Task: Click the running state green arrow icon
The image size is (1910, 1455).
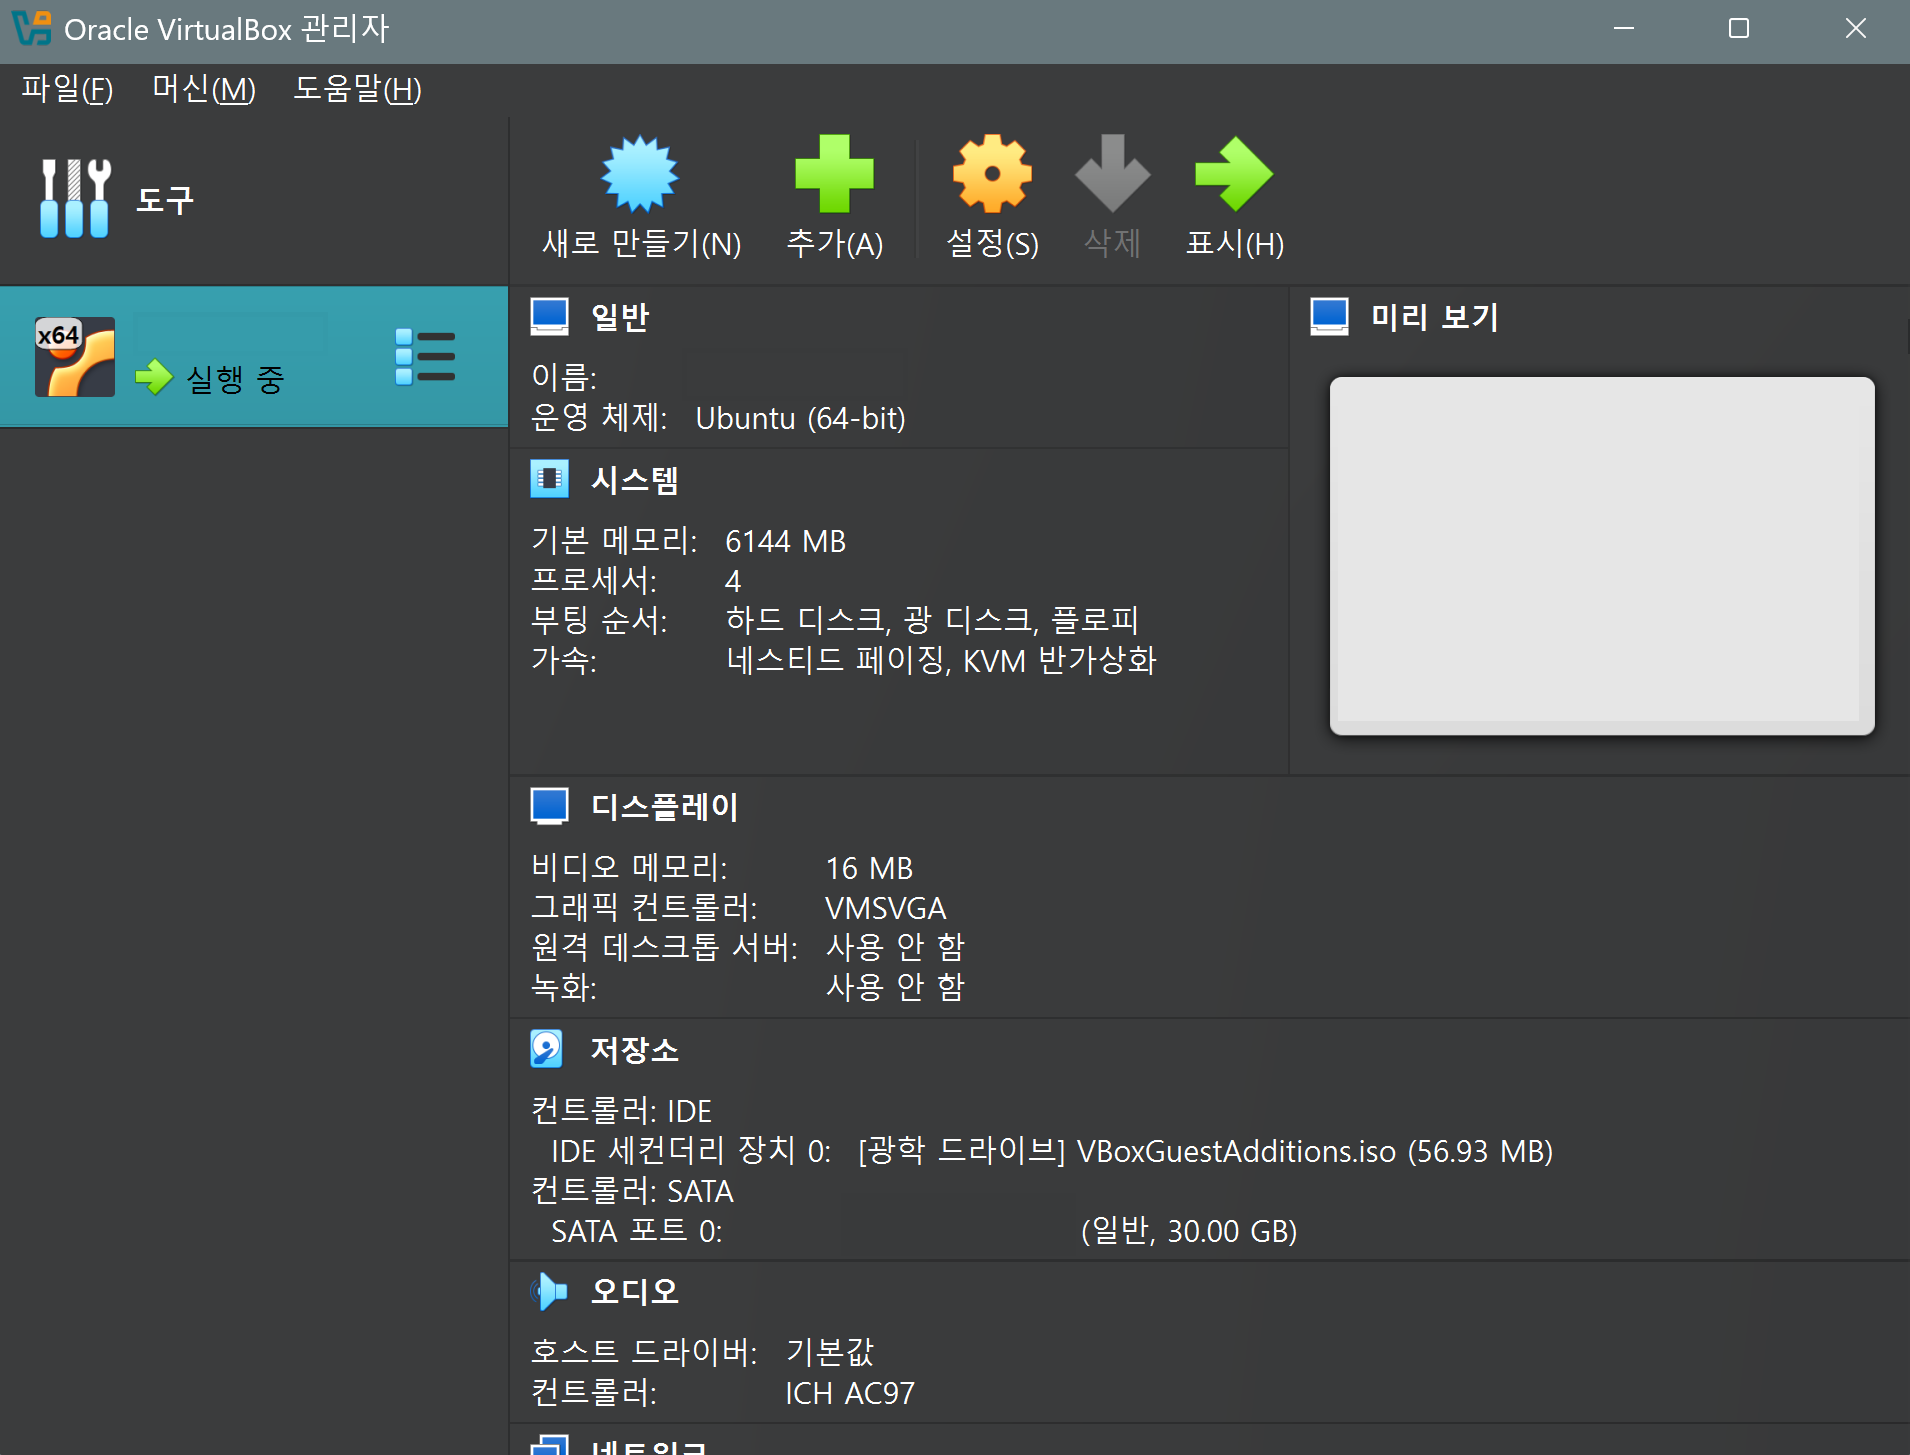Action: click(154, 377)
